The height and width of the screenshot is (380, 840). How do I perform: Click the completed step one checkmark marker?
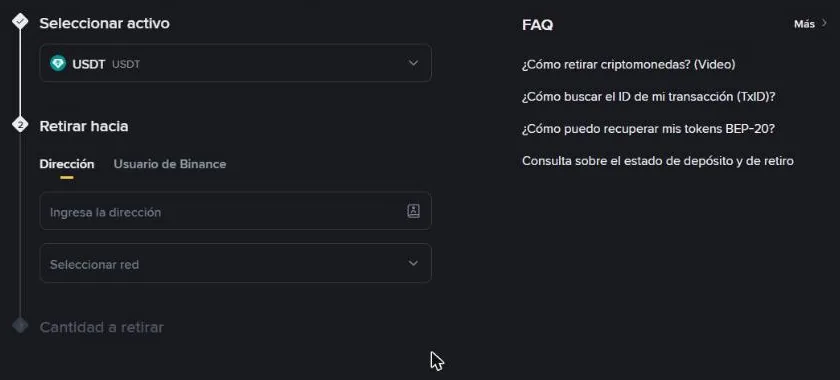point(20,21)
